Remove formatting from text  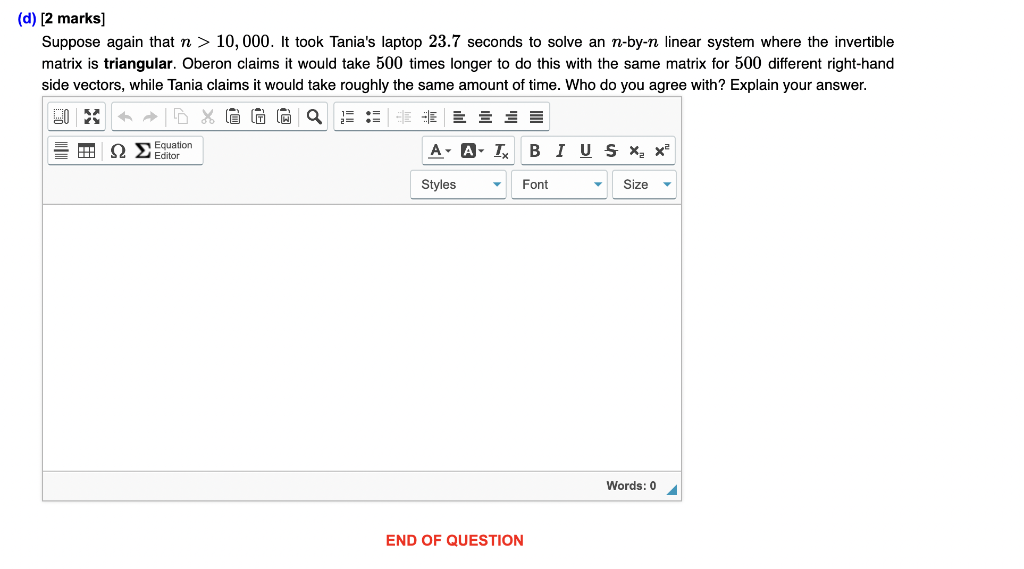point(501,151)
